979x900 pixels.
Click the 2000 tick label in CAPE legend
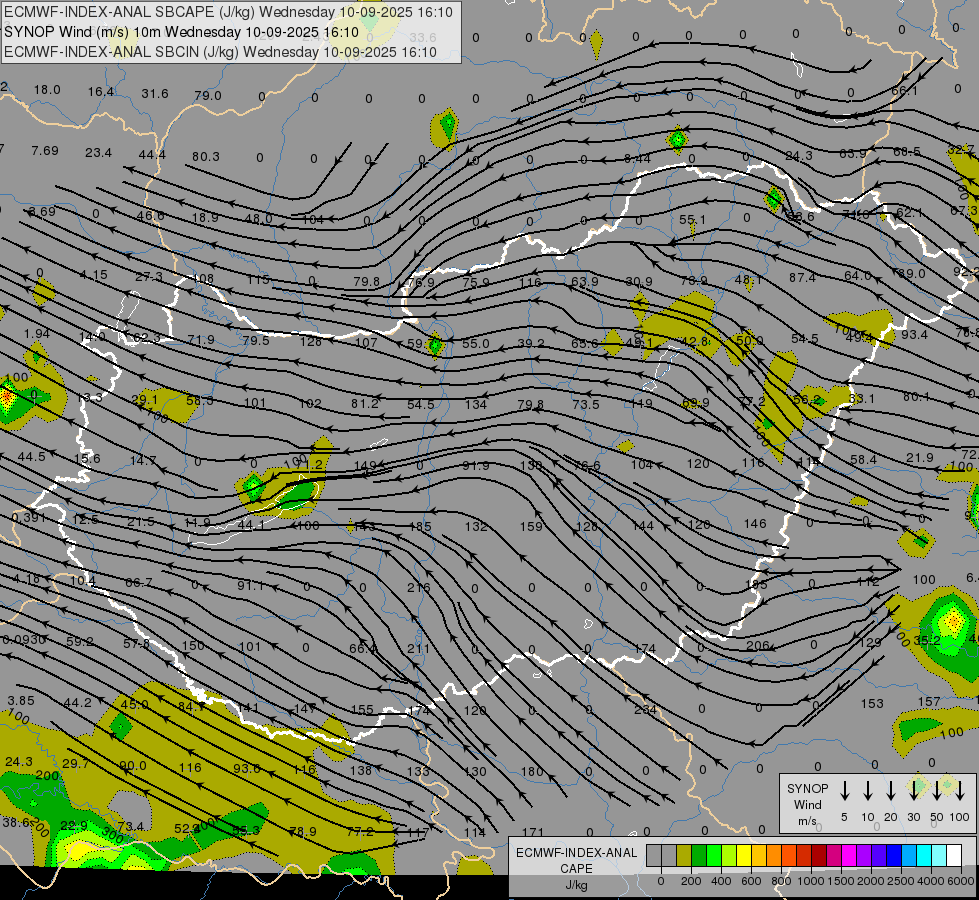click(x=871, y=881)
